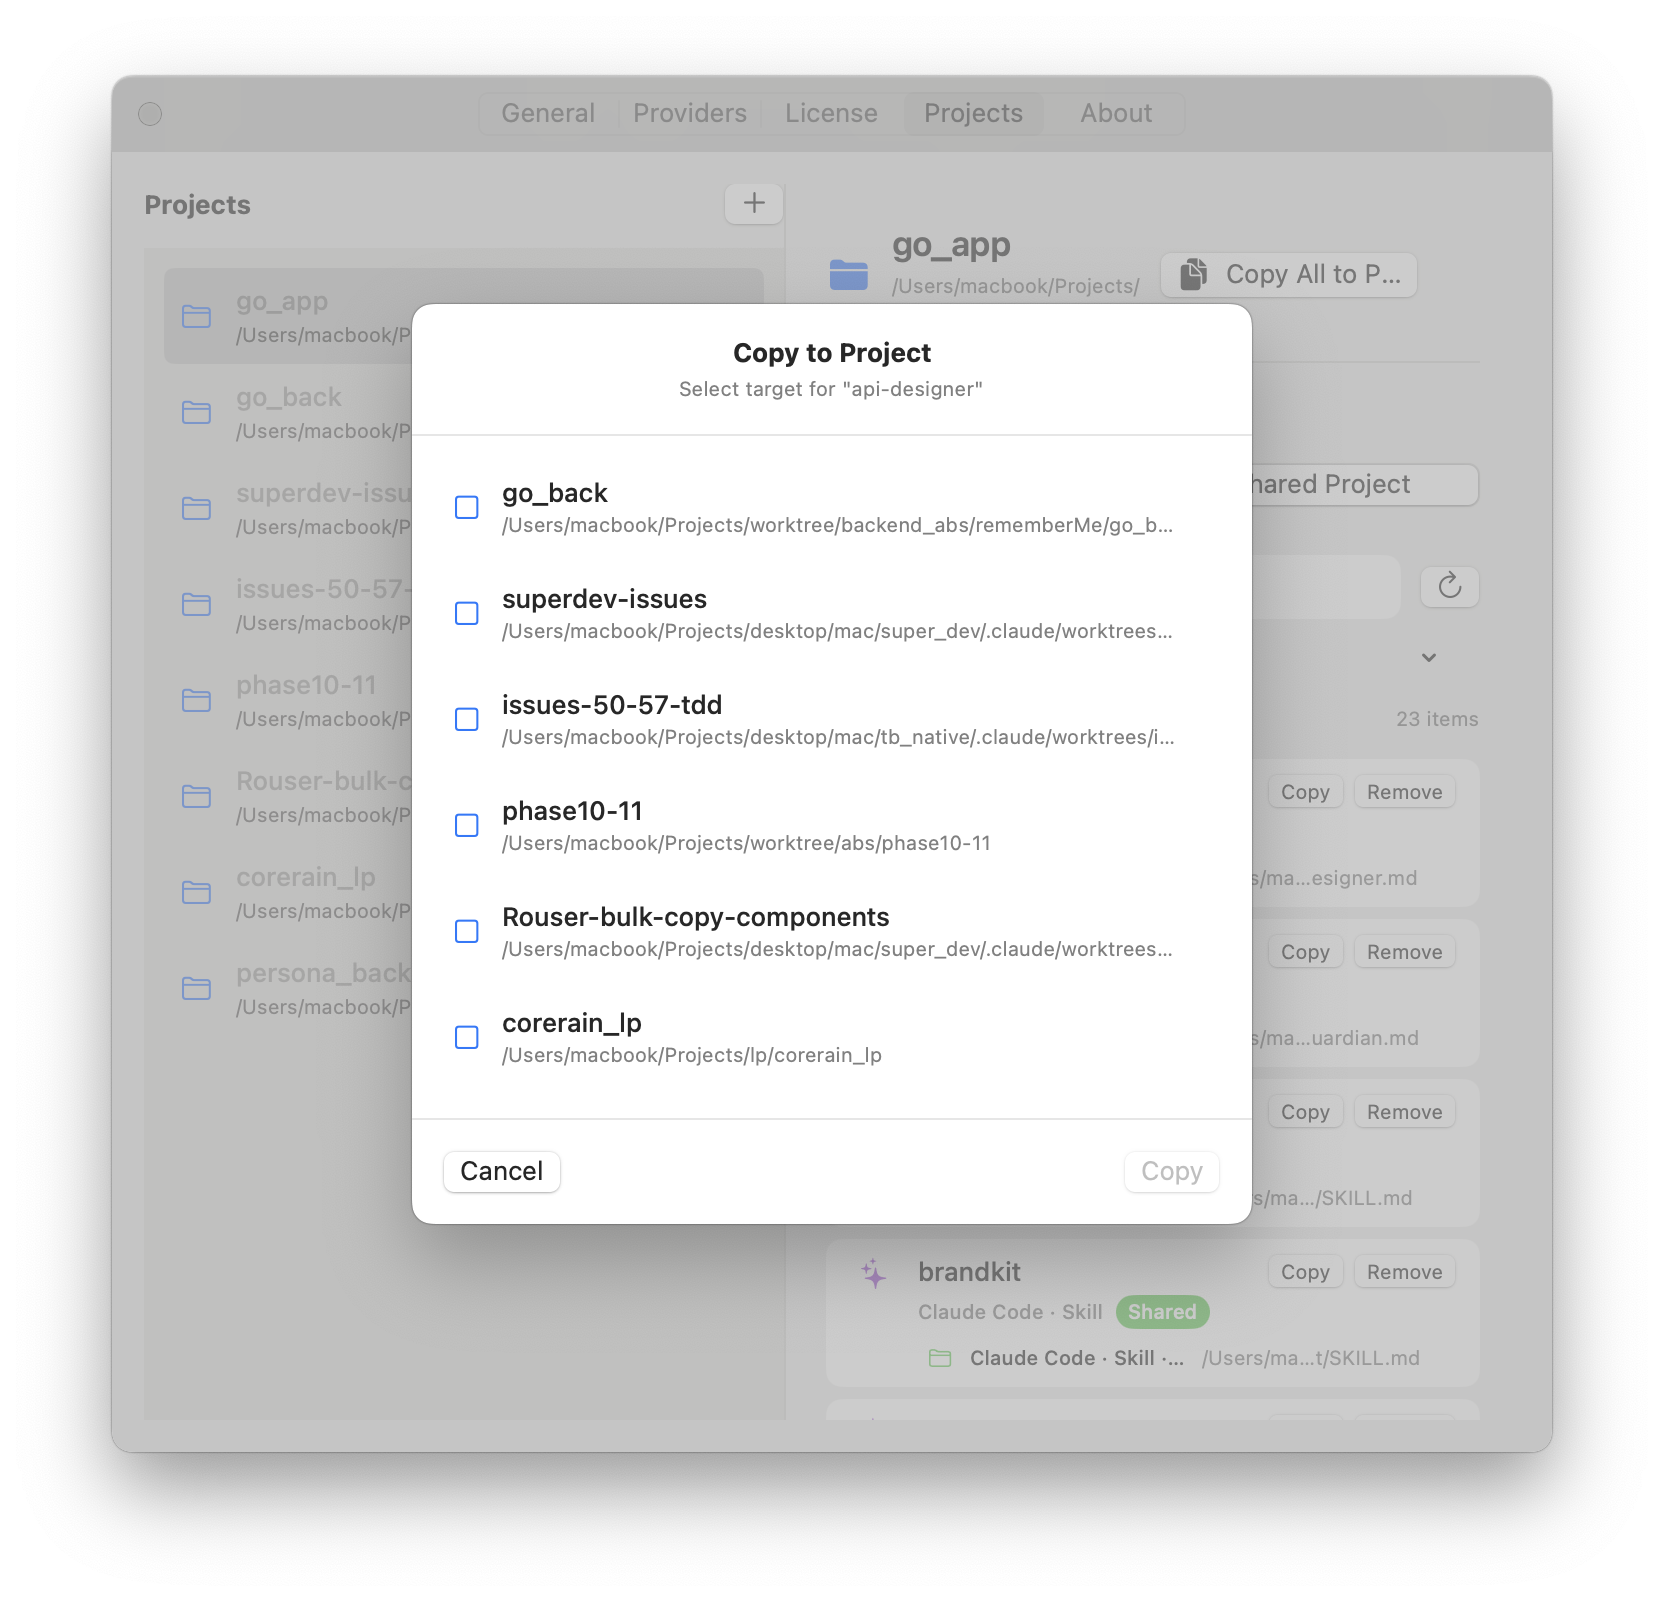Click Remove on the ma...uardian.md card
The height and width of the screenshot is (1600, 1664).
point(1404,952)
